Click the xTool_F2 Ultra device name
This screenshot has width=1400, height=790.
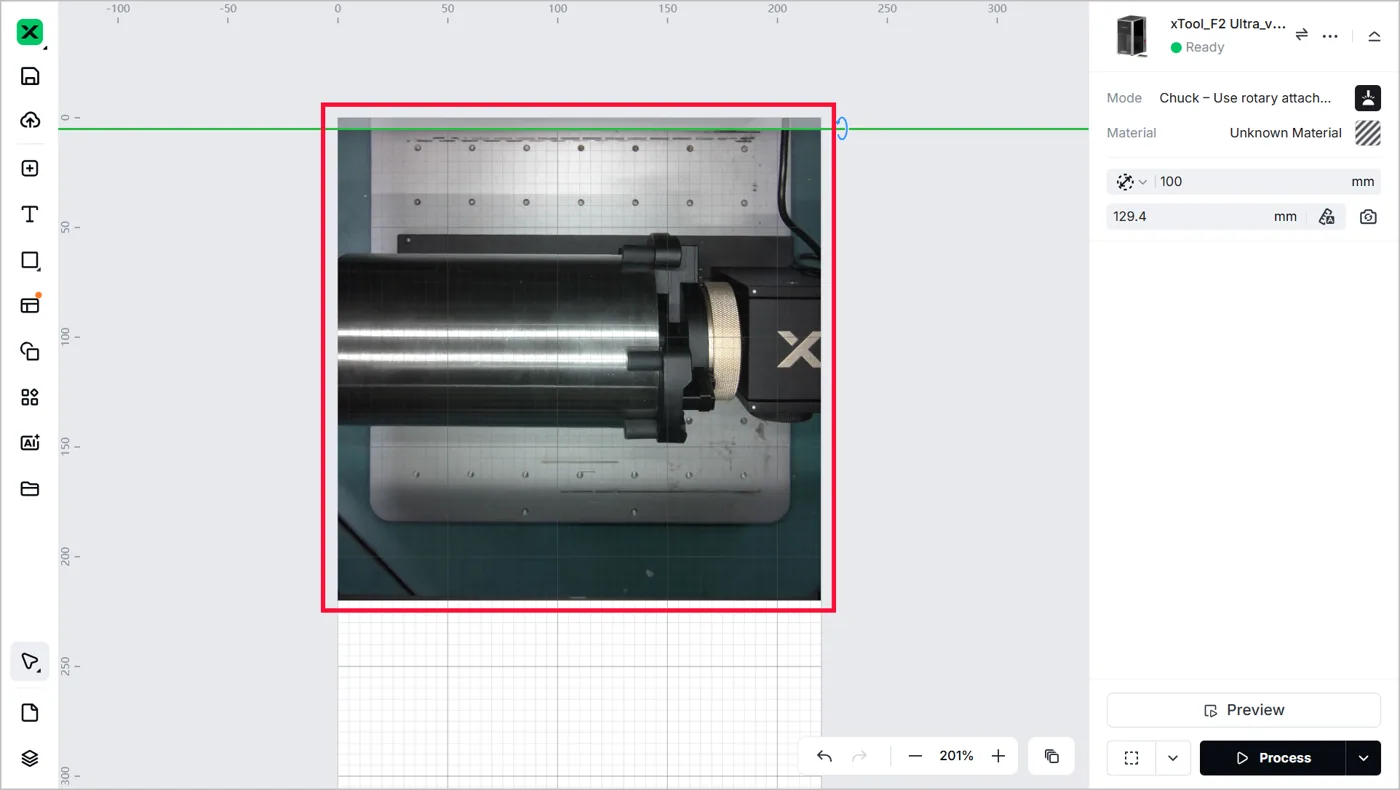(1228, 25)
